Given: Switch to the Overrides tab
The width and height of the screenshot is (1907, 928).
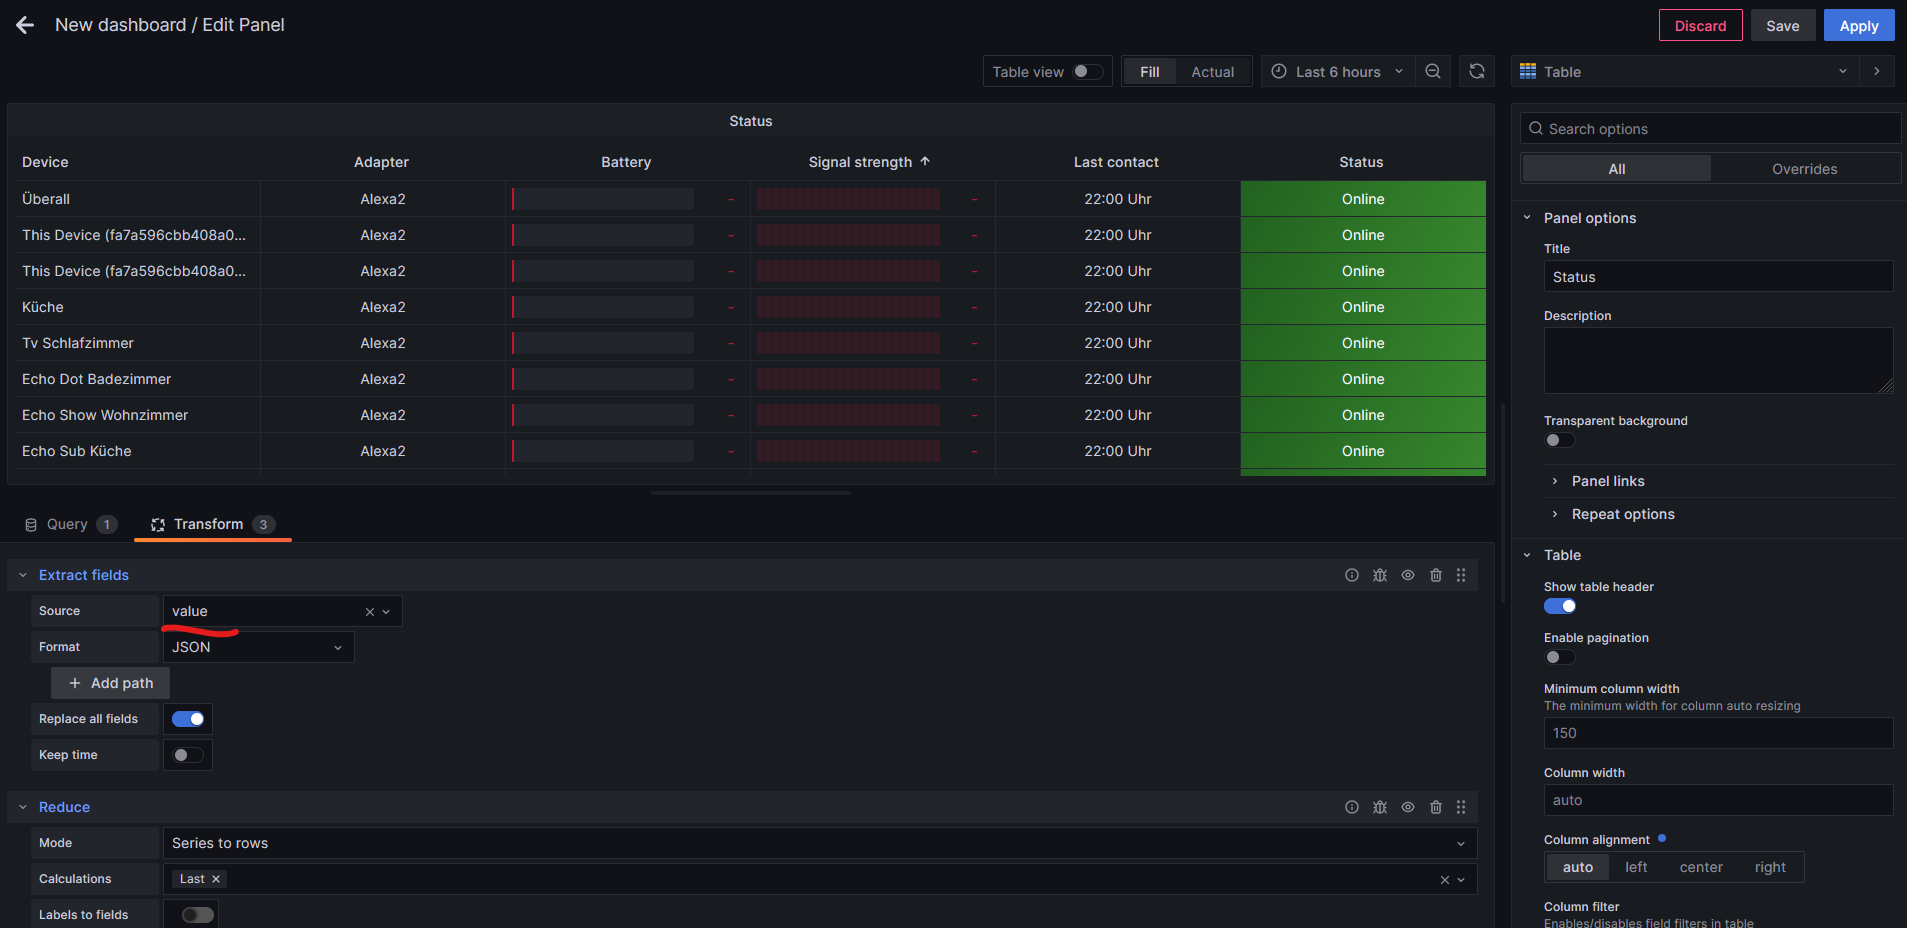Looking at the screenshot, I should (1805, 169).
